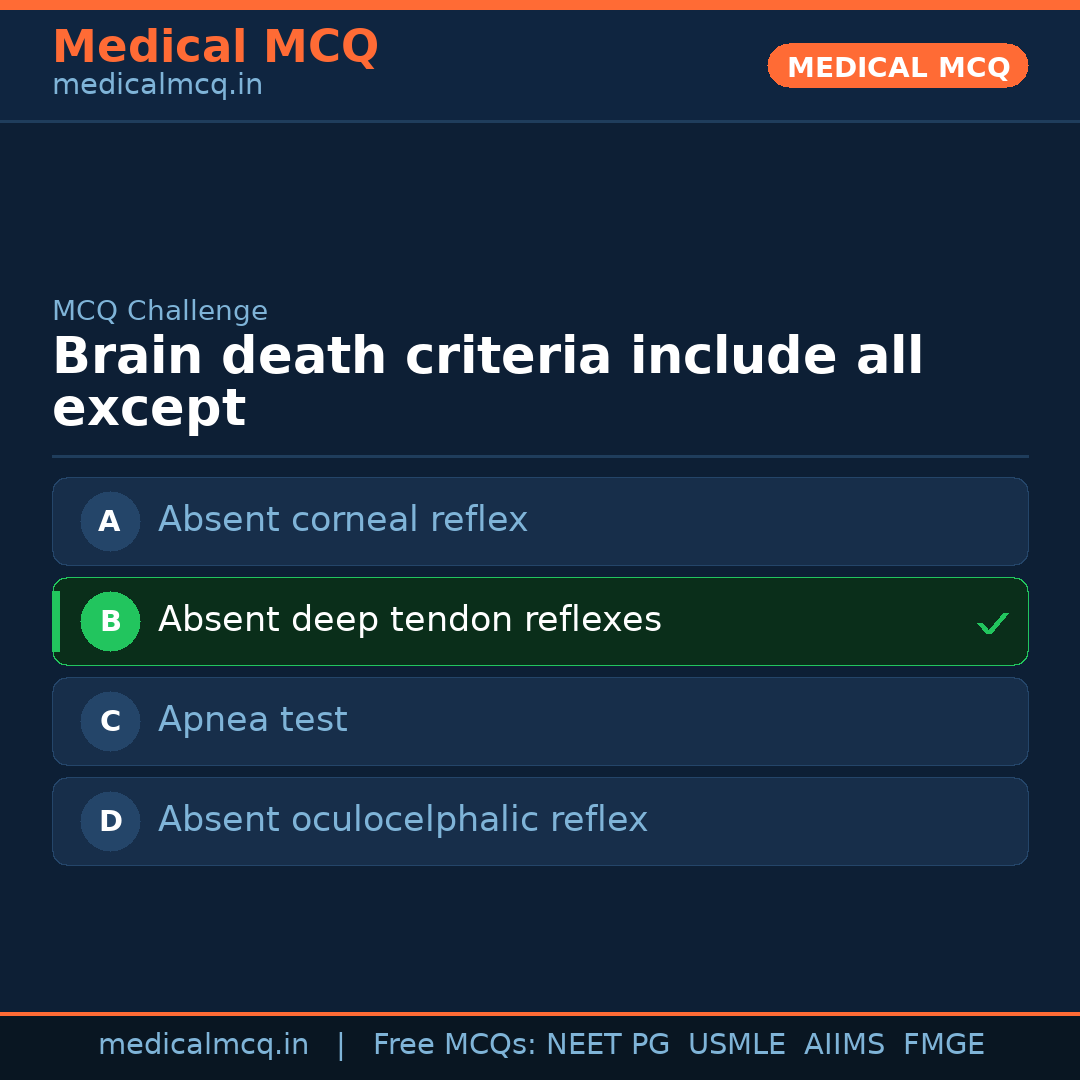Viewport: 1080px width, 1080px height.
Task: Click the medicalmcq.in link under the logo
Action: [157, 84]
